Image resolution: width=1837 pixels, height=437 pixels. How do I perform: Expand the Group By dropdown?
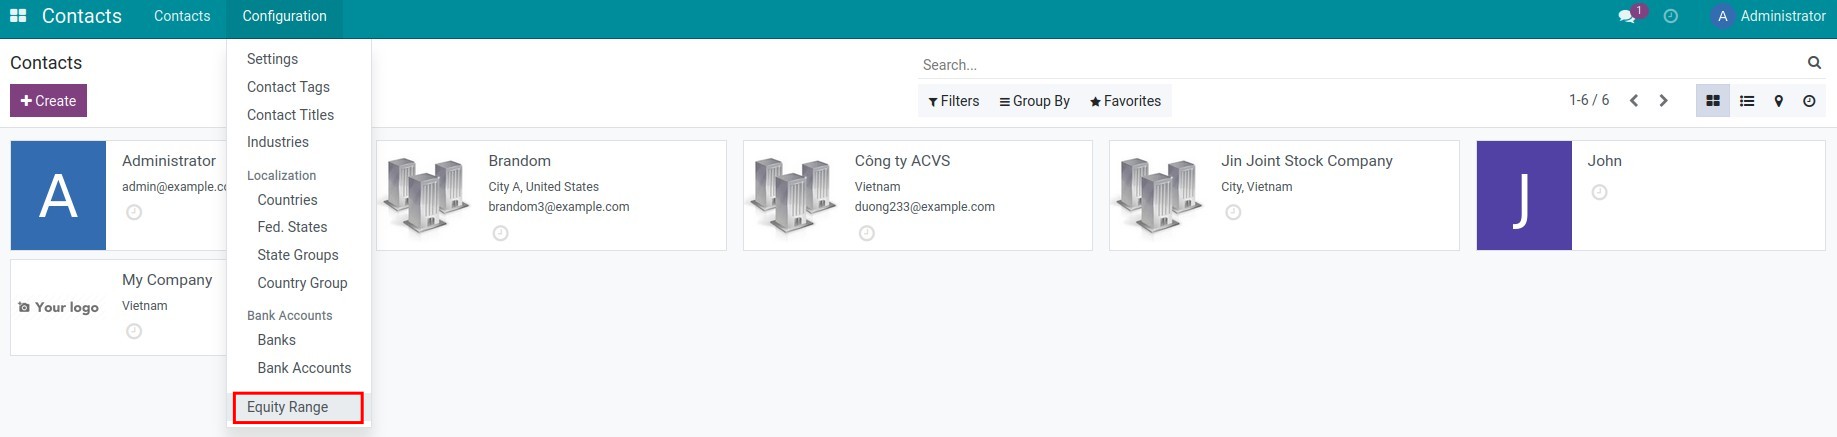1034,101
